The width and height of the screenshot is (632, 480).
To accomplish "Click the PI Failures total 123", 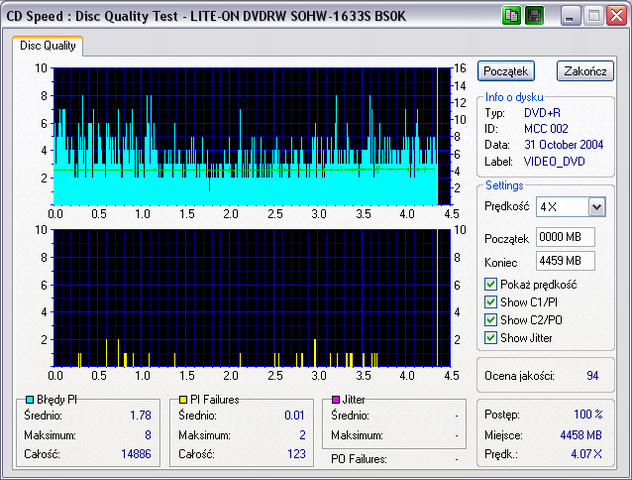I will coord(296,454).
